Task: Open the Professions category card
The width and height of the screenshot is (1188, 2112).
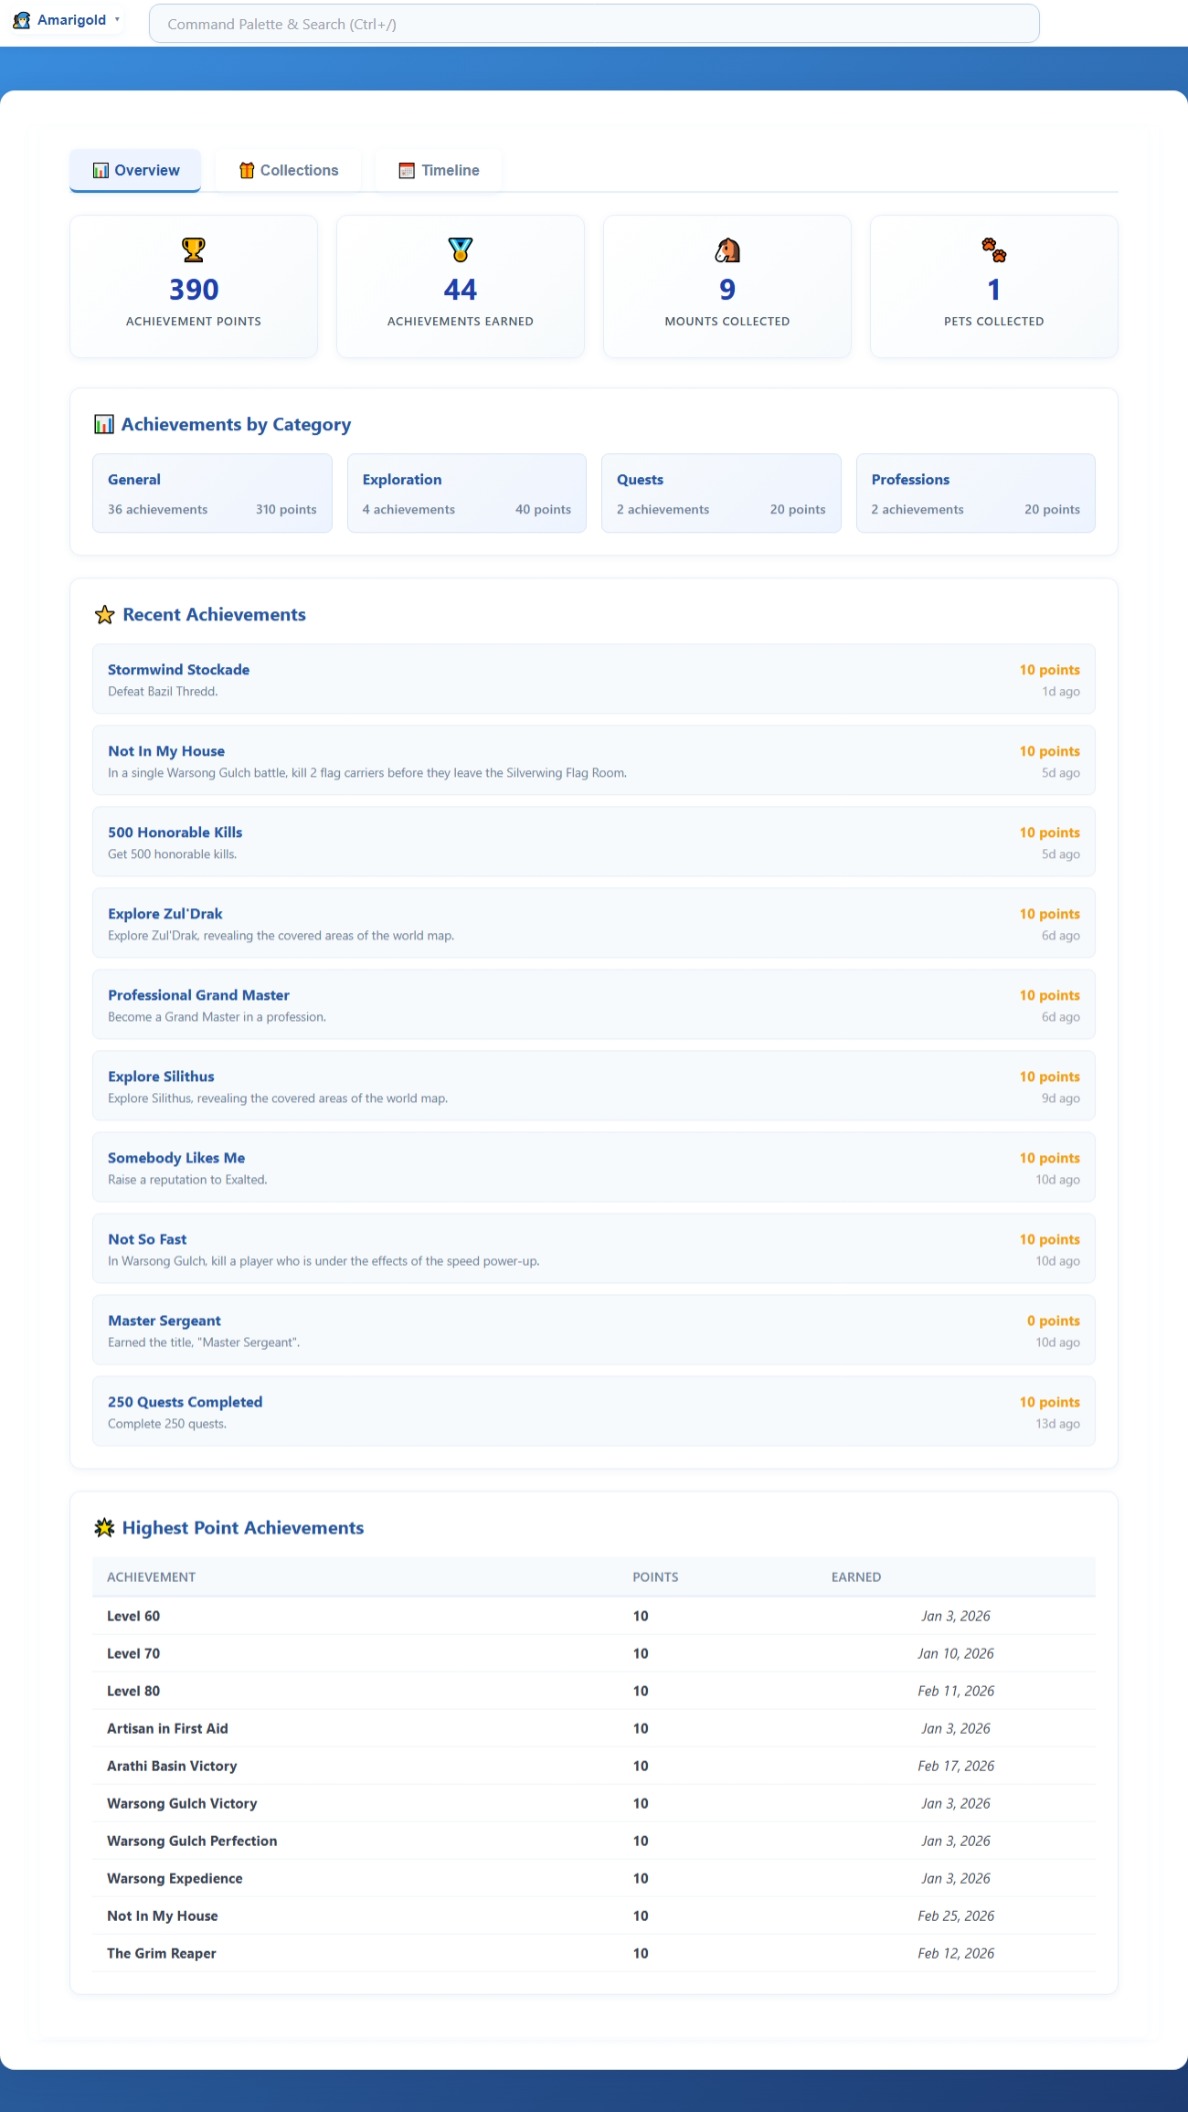Action: (x=975, y=493)
